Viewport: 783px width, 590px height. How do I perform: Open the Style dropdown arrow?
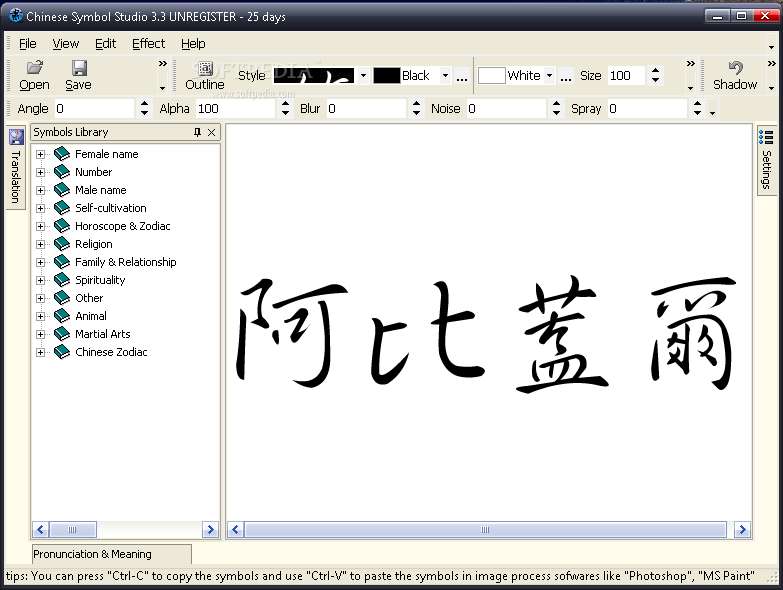364,76
